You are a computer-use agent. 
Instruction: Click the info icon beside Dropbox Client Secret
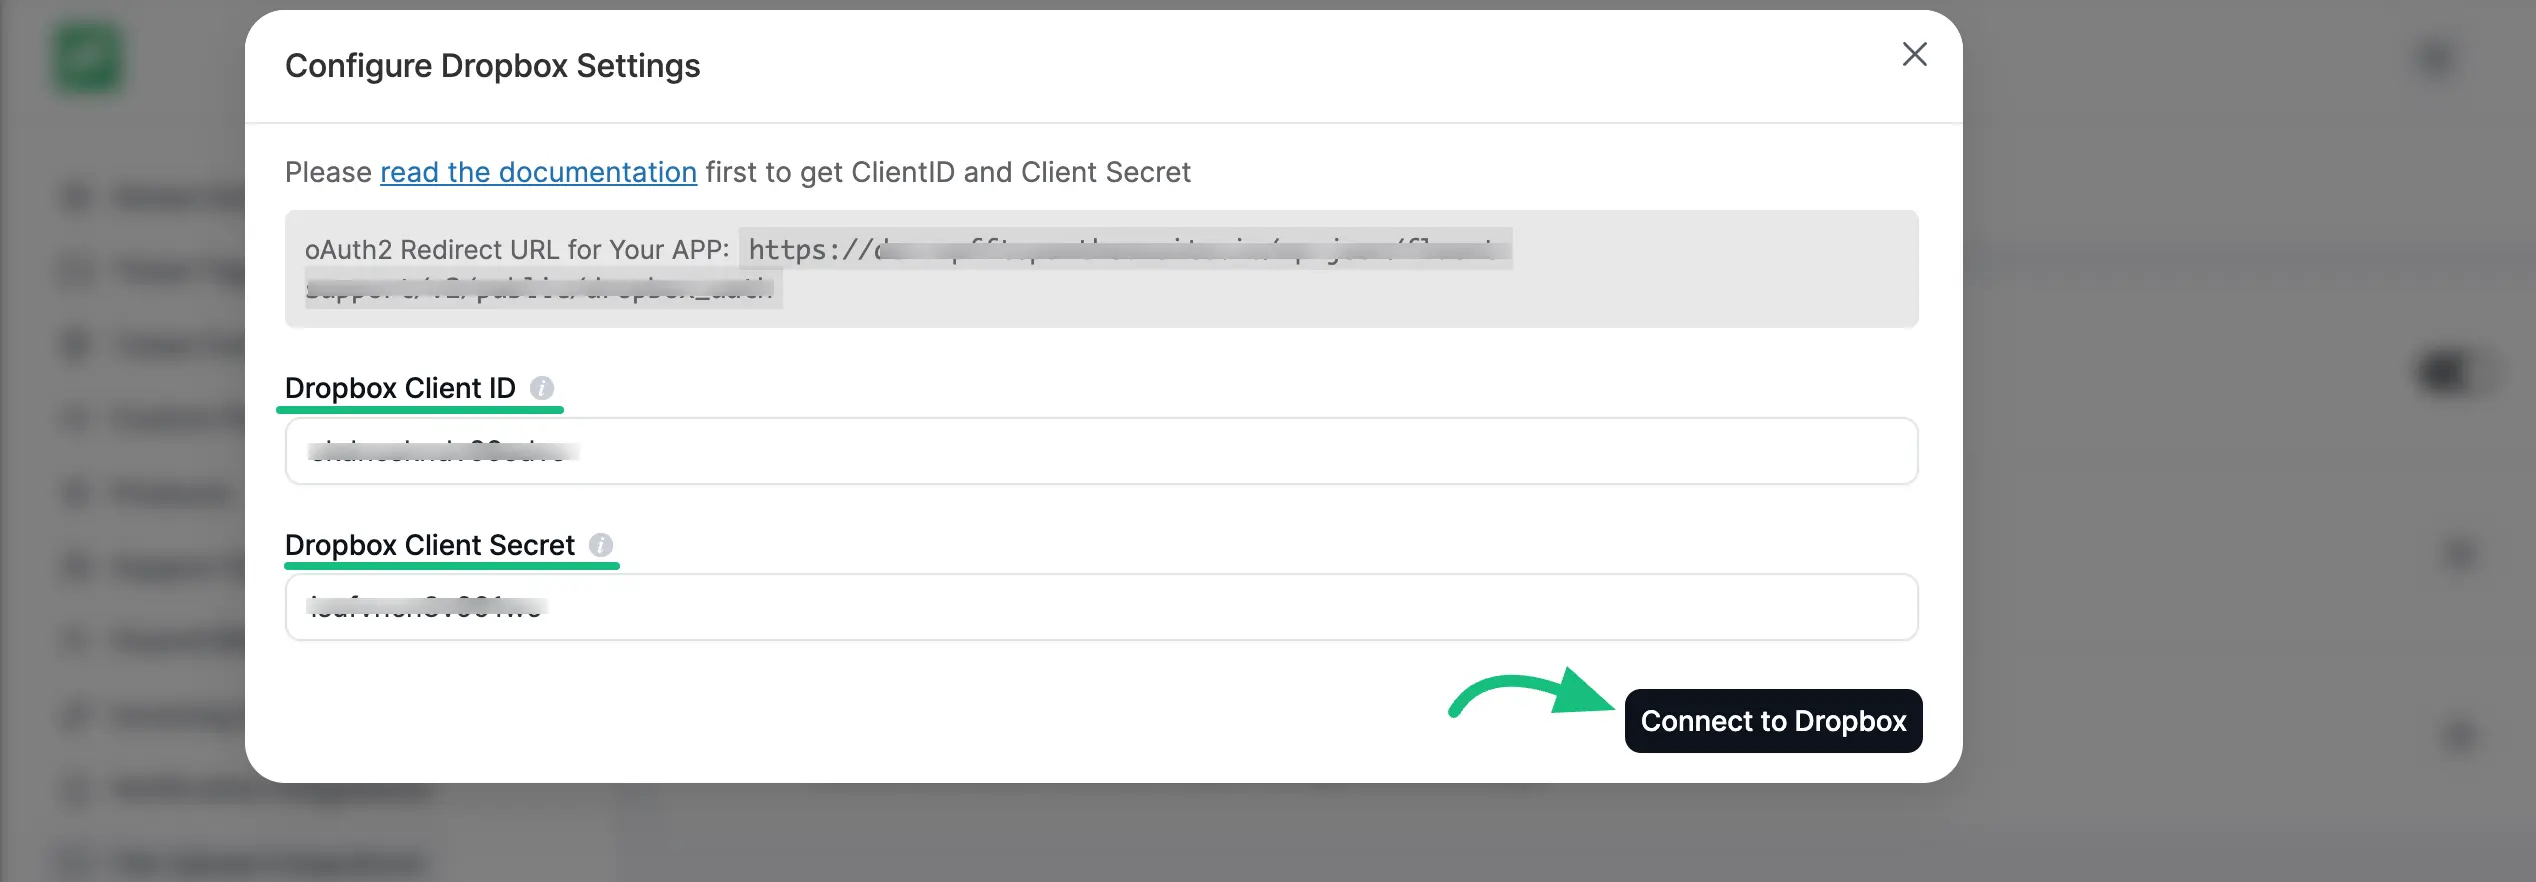click(601, 544)
